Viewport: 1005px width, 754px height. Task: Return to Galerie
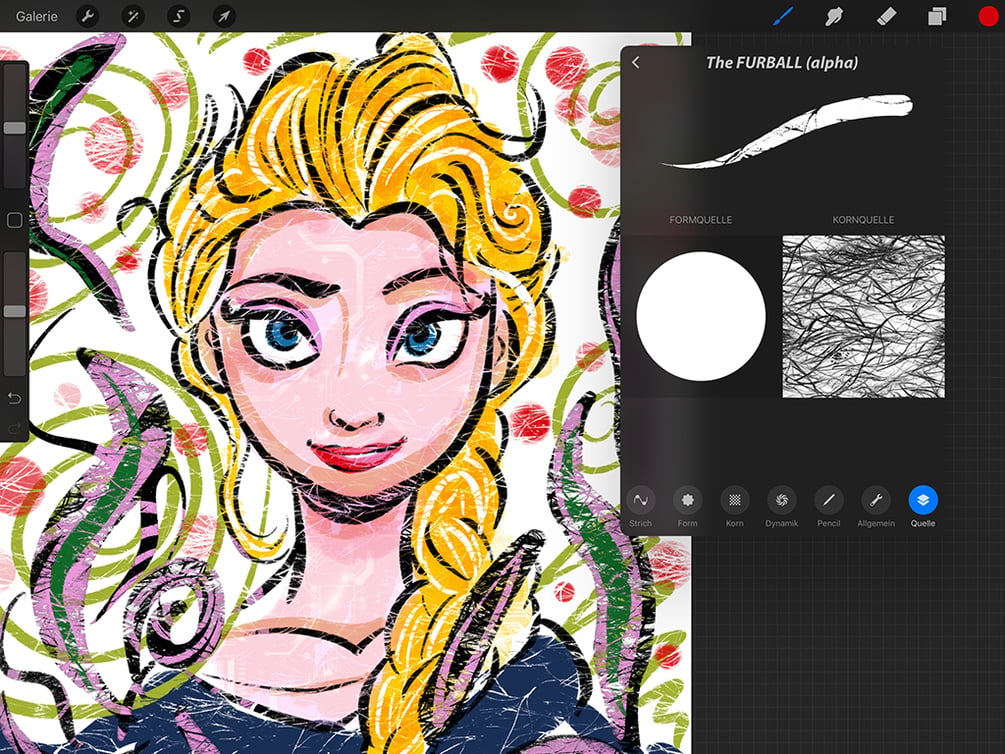[37, 17]
